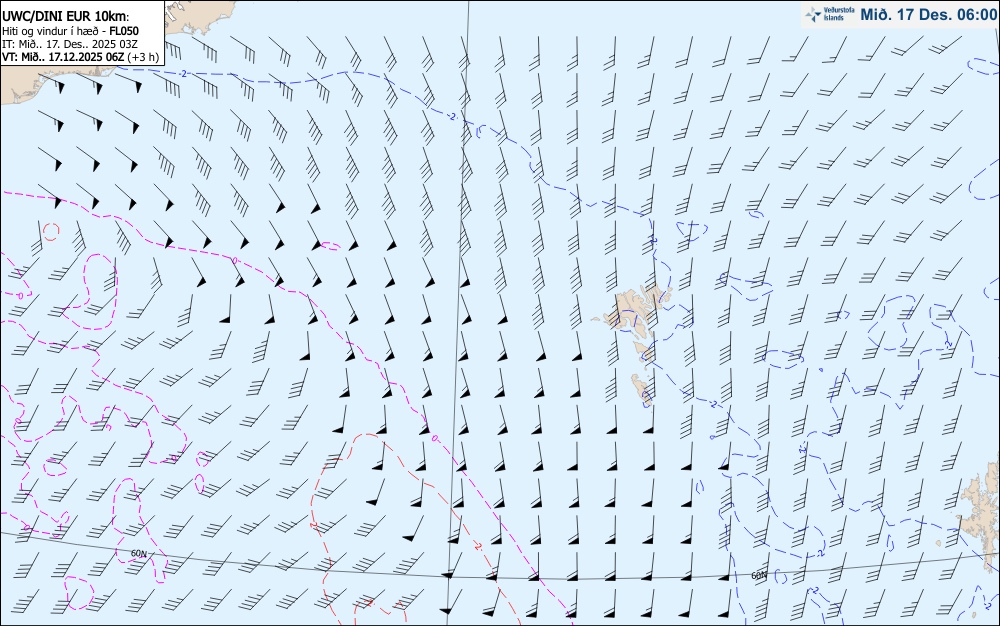Image resolution: width=1000 pixels, height=626 pixels.
Task: Select the 'Mið. 17 Des. 06:00' date label
Action: pyautogui.click(x=928, y=14)
